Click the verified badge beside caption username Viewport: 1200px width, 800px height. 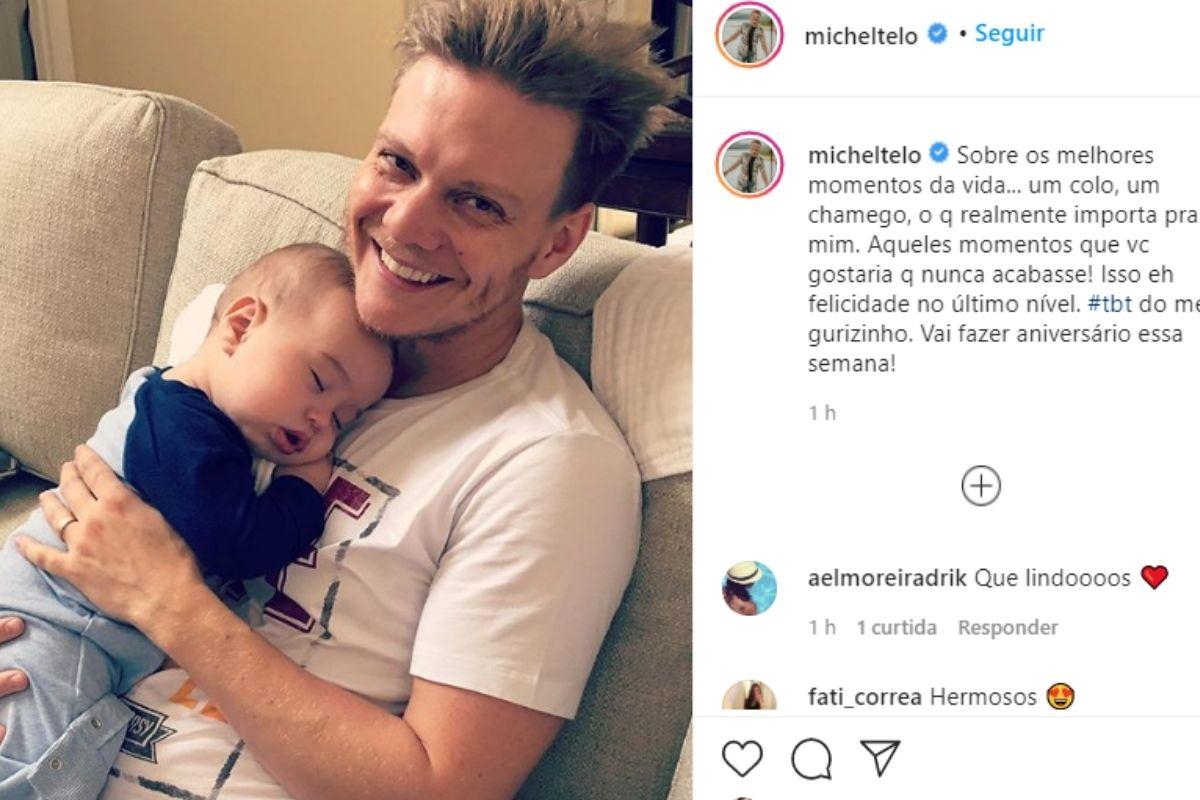(939, 155)
